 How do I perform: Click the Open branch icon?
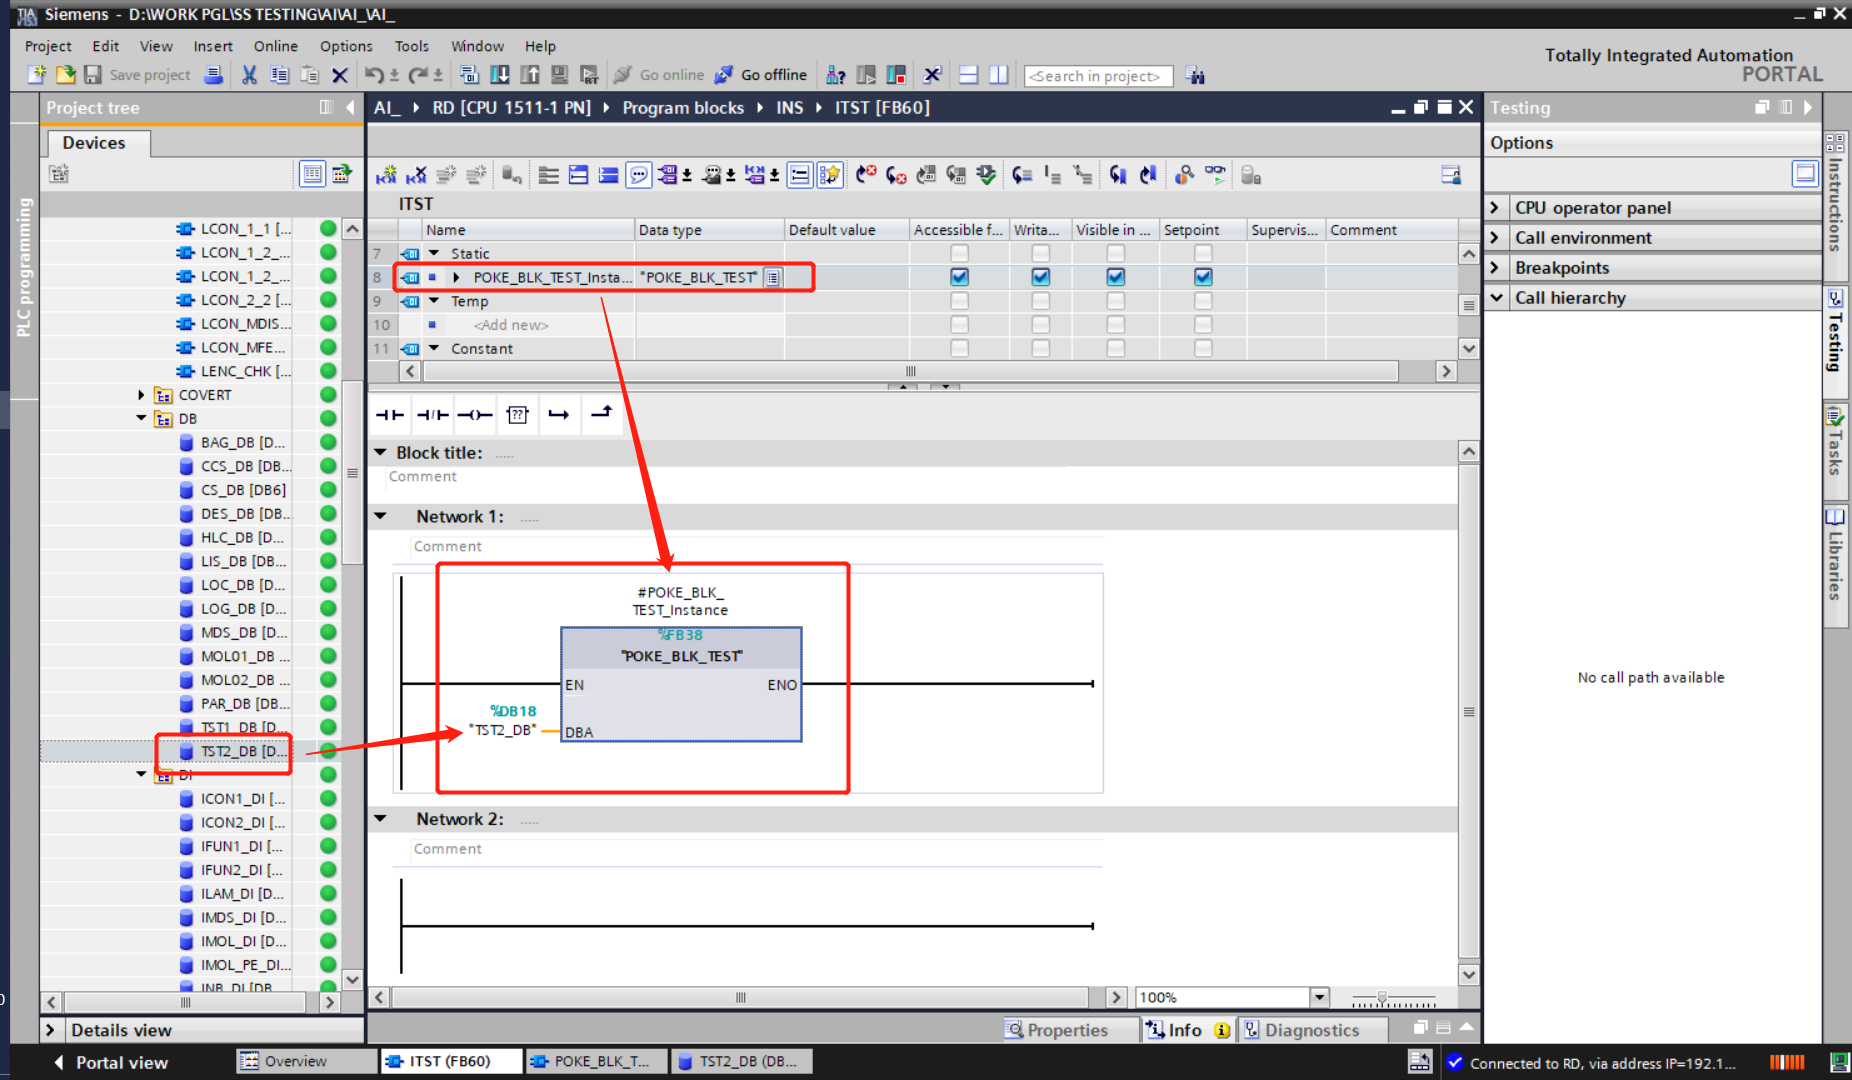[x=559, y=414]
